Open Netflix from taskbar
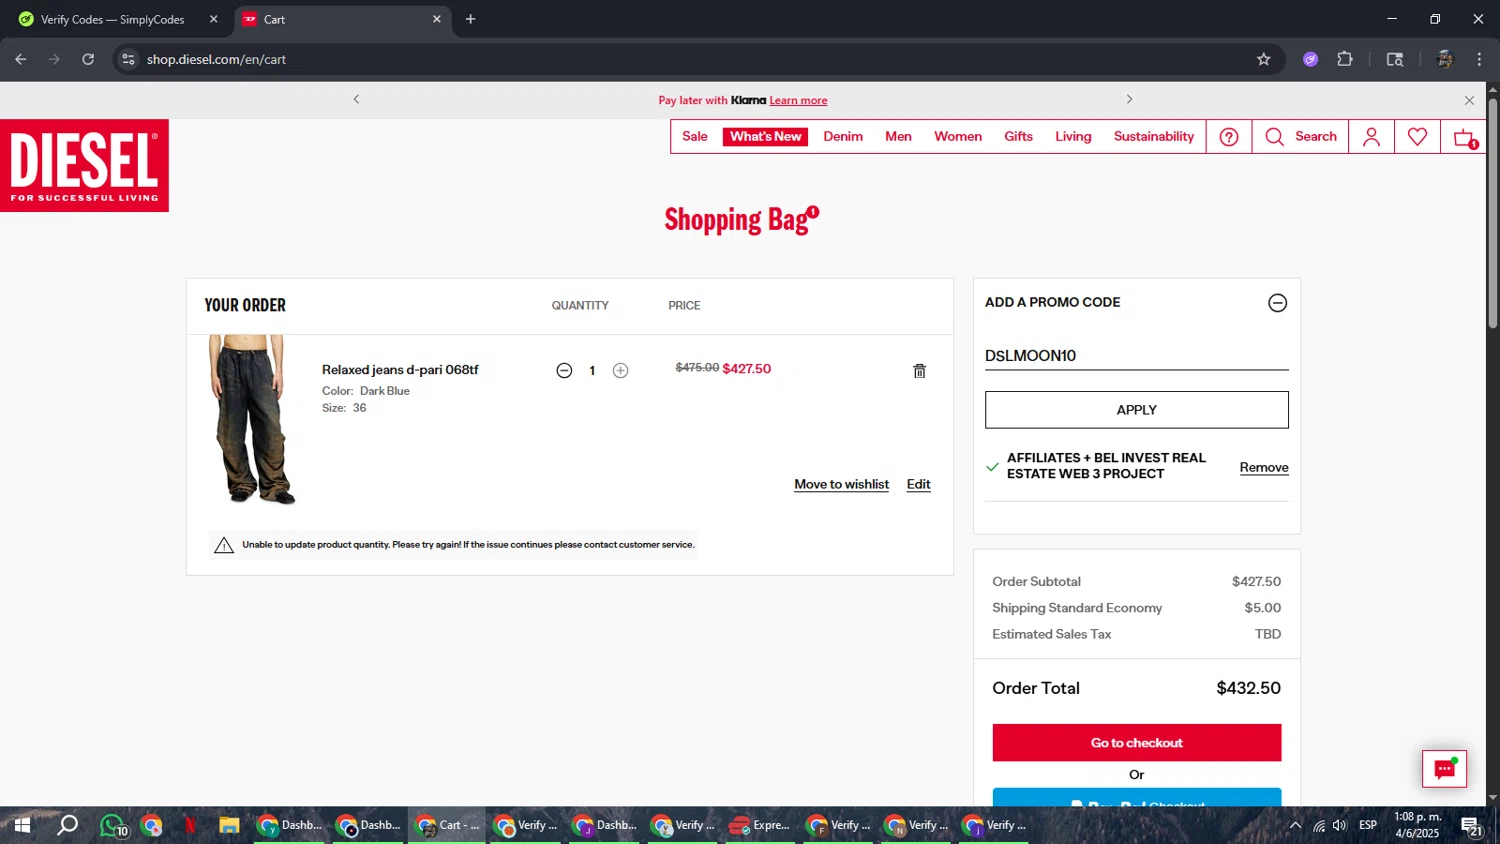Image resolution: width=1500 pixels, height=844 pixels. coord(190,825)
